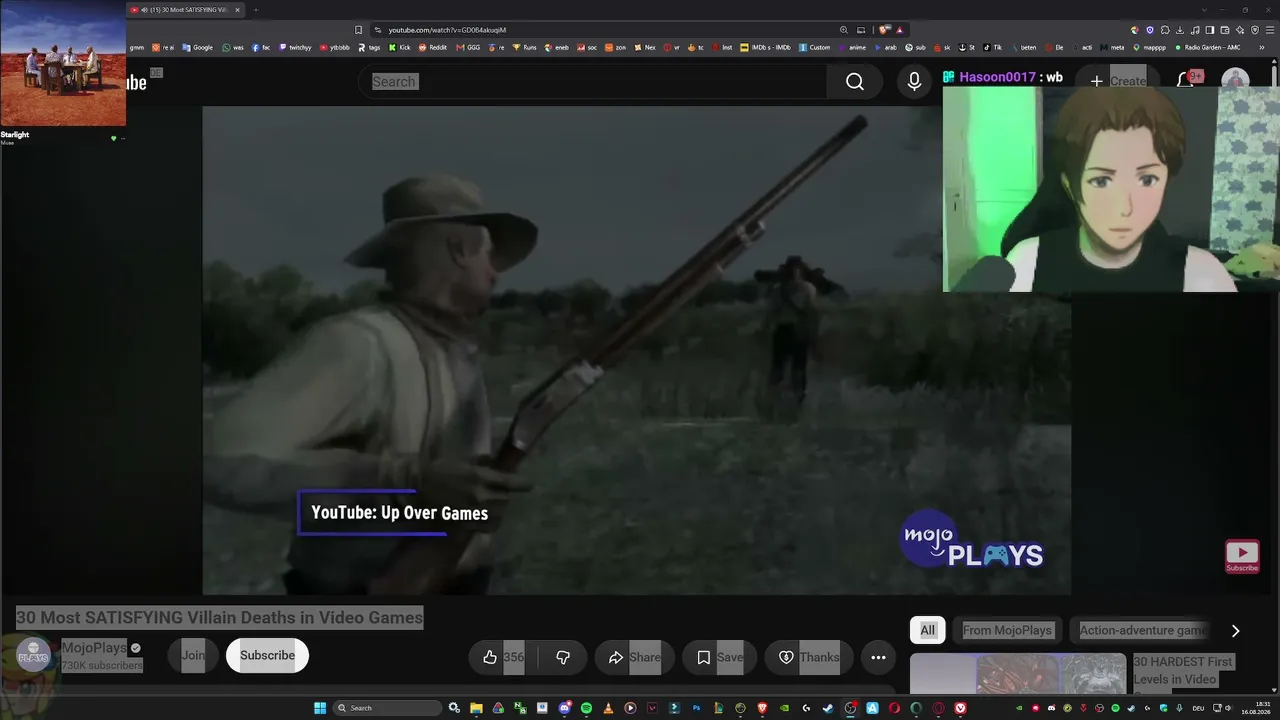Open the 30 HARDEST First Levels video thumbnail
This screenshot has height=720, width=1280.
(x=1018, y=674)
